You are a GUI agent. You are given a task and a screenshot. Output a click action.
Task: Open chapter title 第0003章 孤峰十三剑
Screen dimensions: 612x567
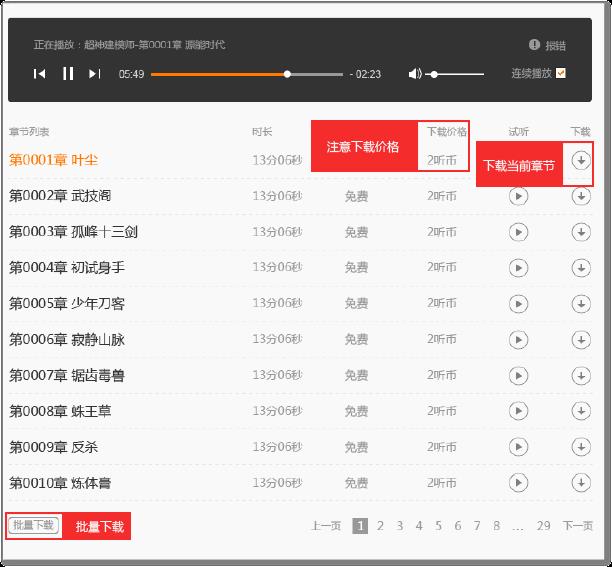(x=73, y=232)
